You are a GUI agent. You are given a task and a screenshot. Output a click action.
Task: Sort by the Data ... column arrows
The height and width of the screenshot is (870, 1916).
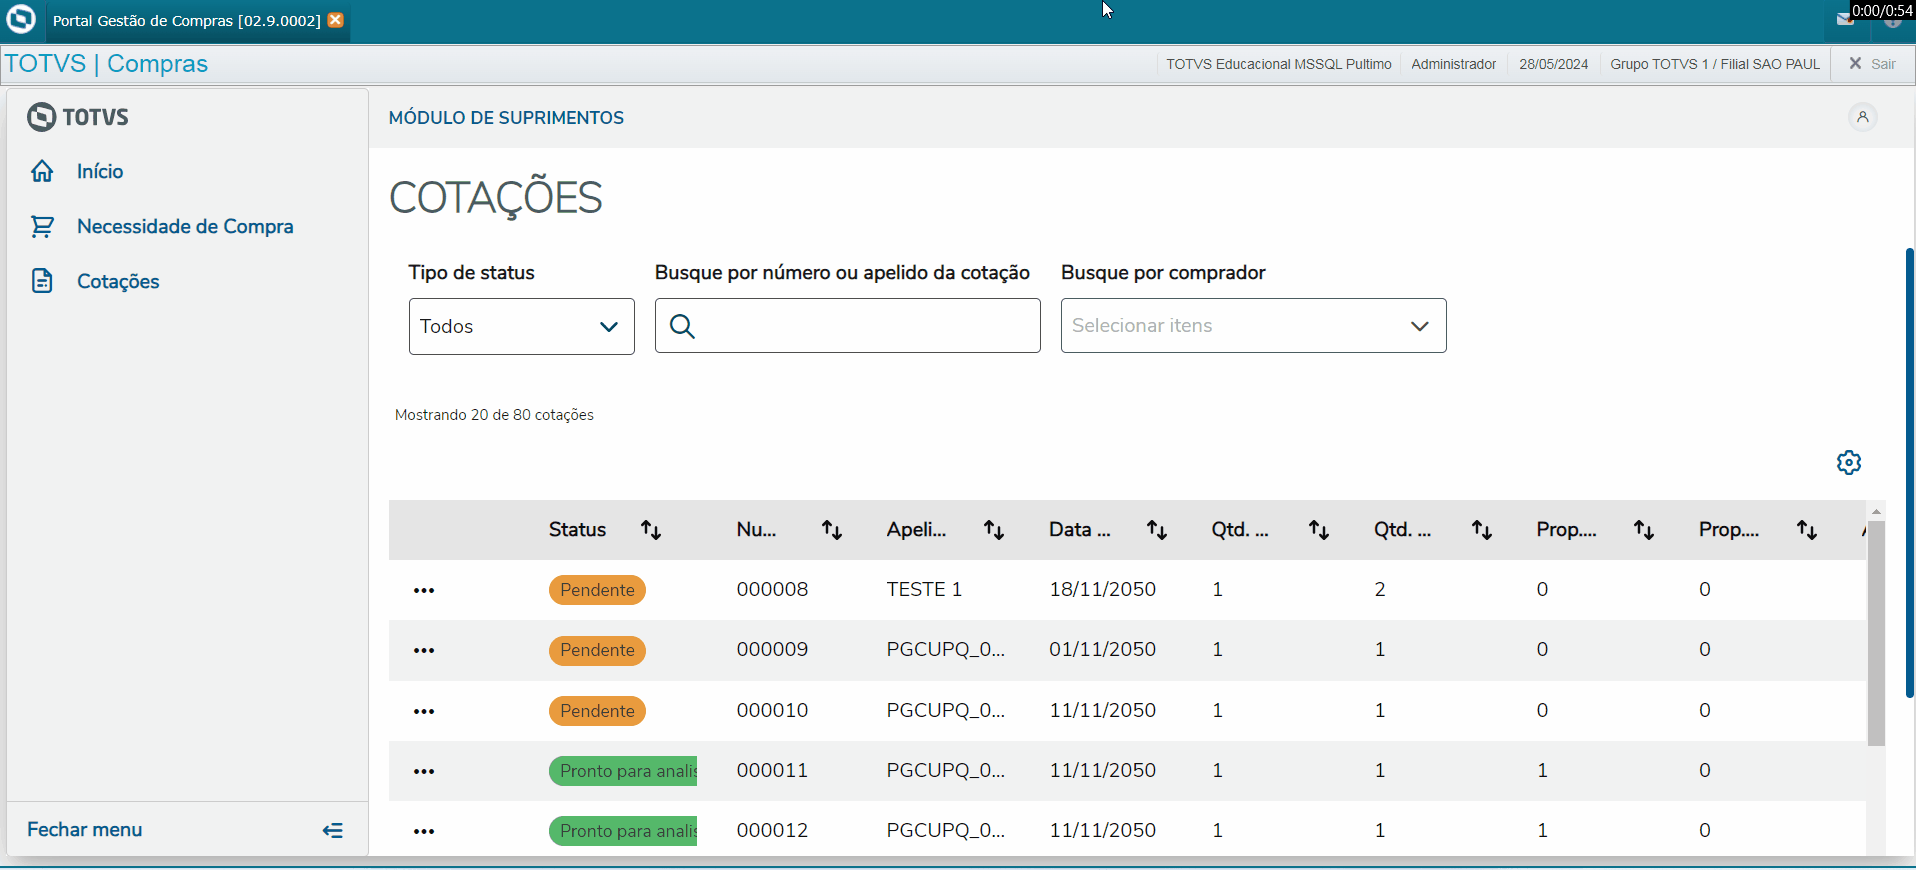pyautogui.click(x=1157, y=530)
